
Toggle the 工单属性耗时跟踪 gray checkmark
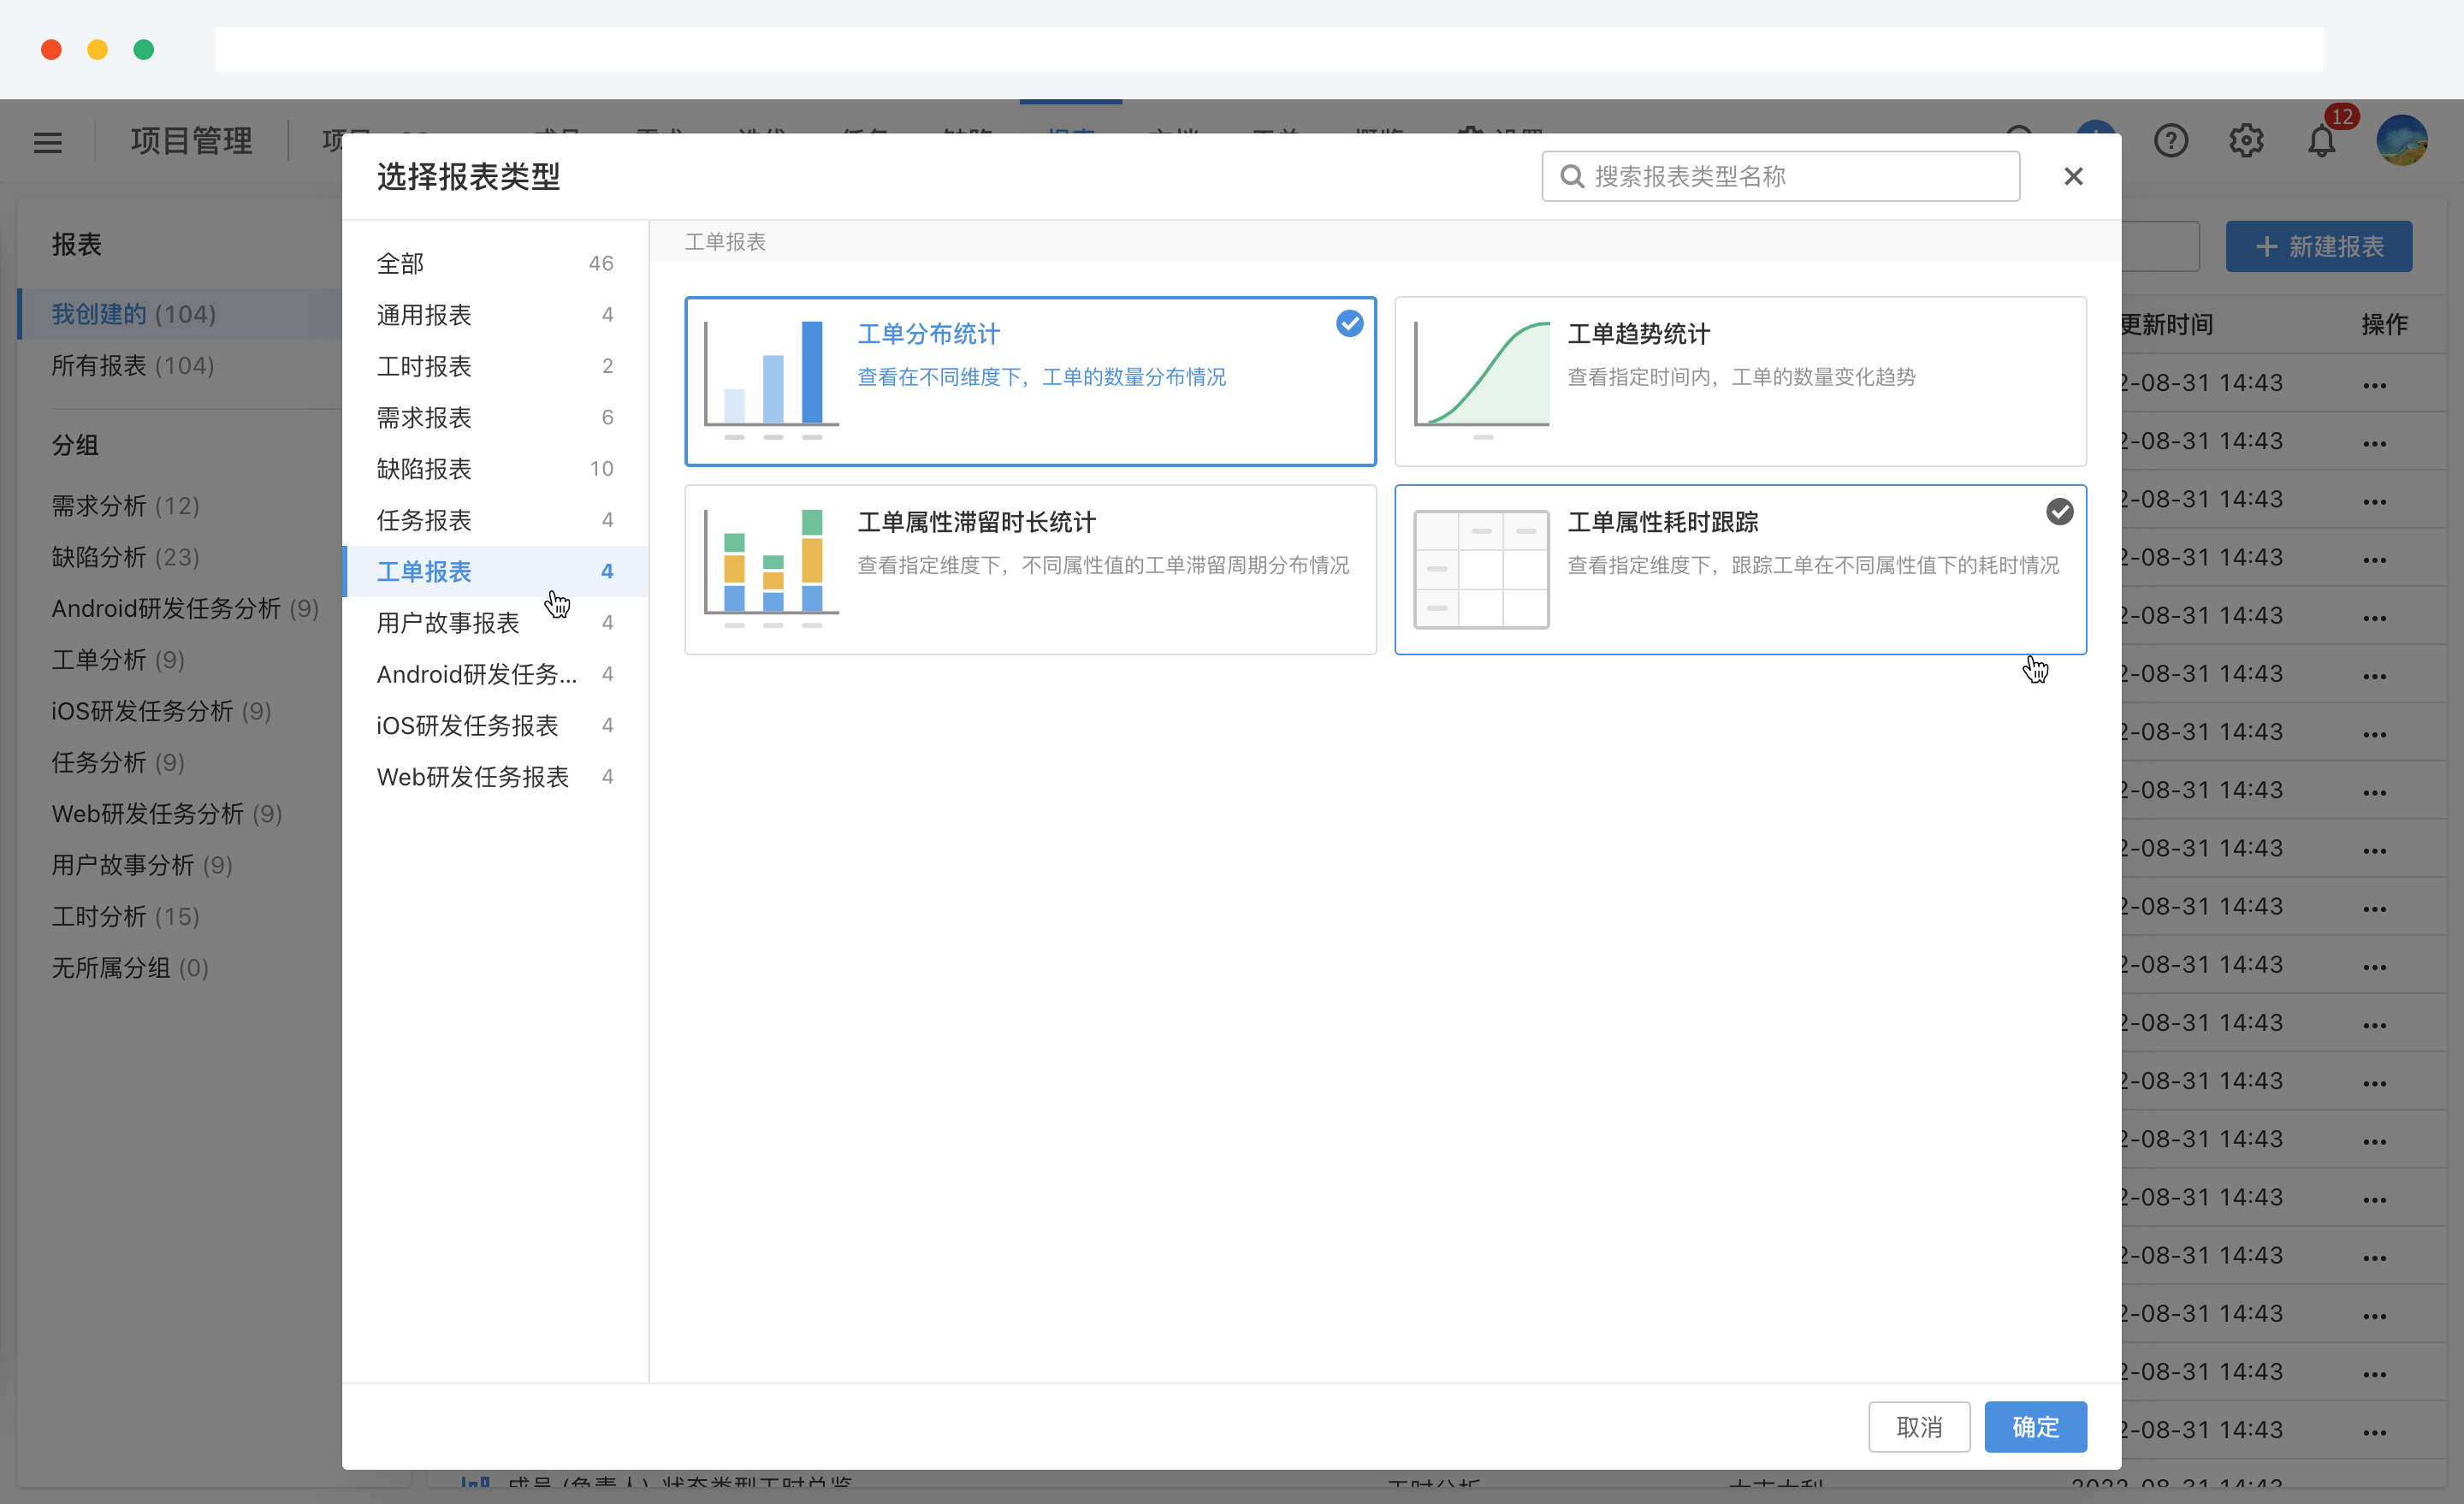2059,512
